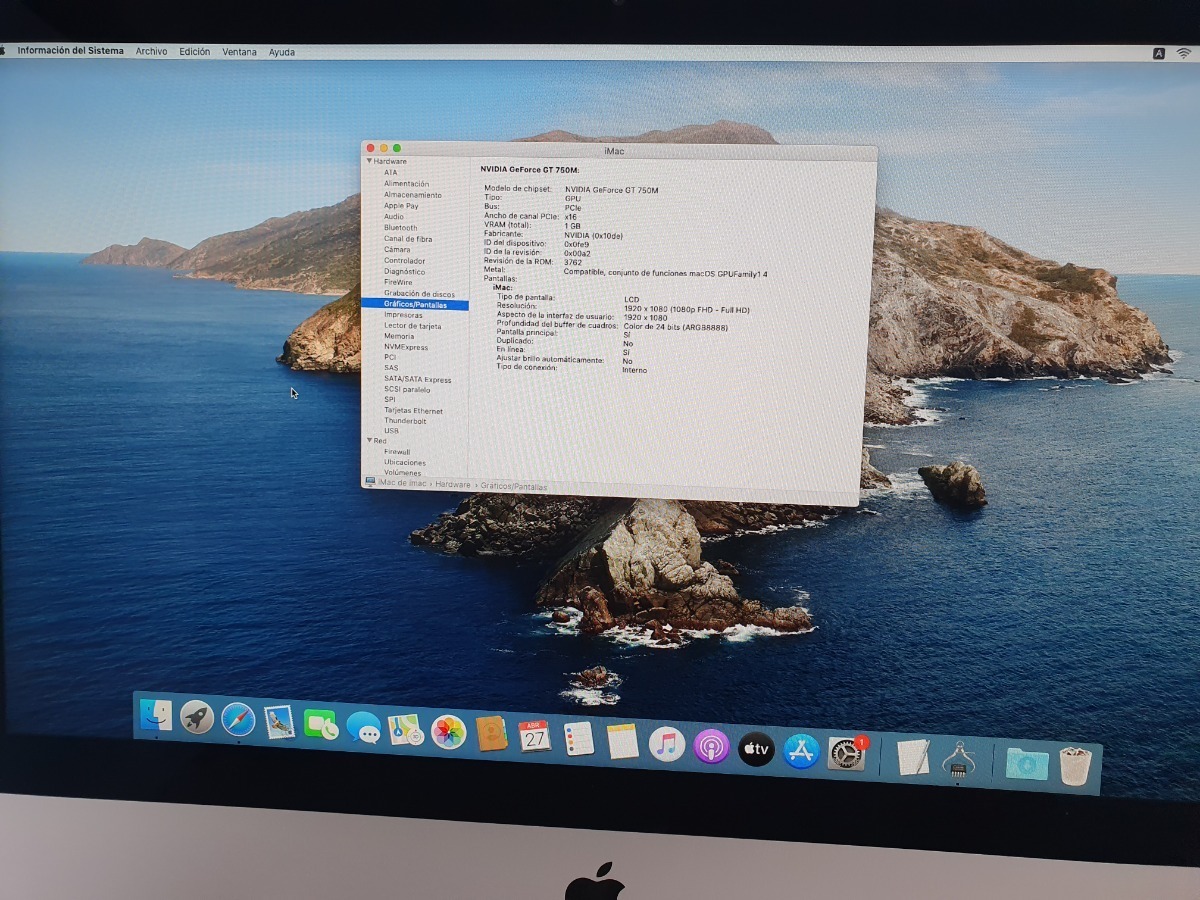Select Lector de tarjeta in the sidebar

(x=413, y=326)
